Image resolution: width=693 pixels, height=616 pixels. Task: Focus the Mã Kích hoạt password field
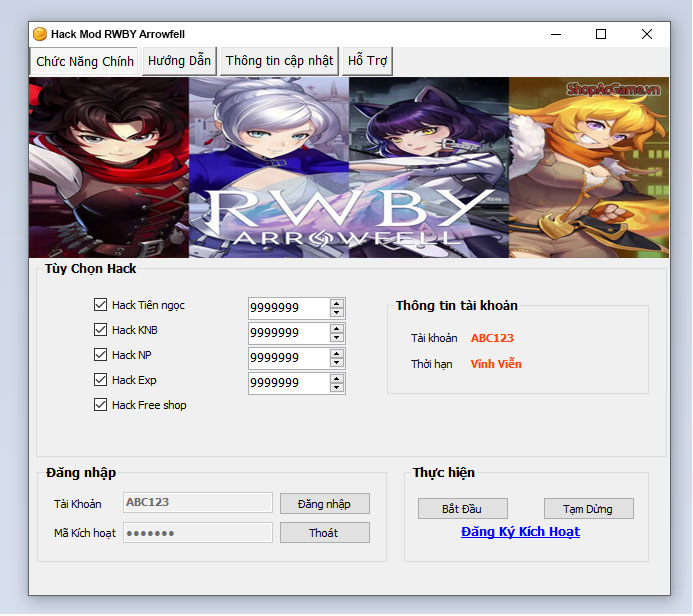pos(198,532)
